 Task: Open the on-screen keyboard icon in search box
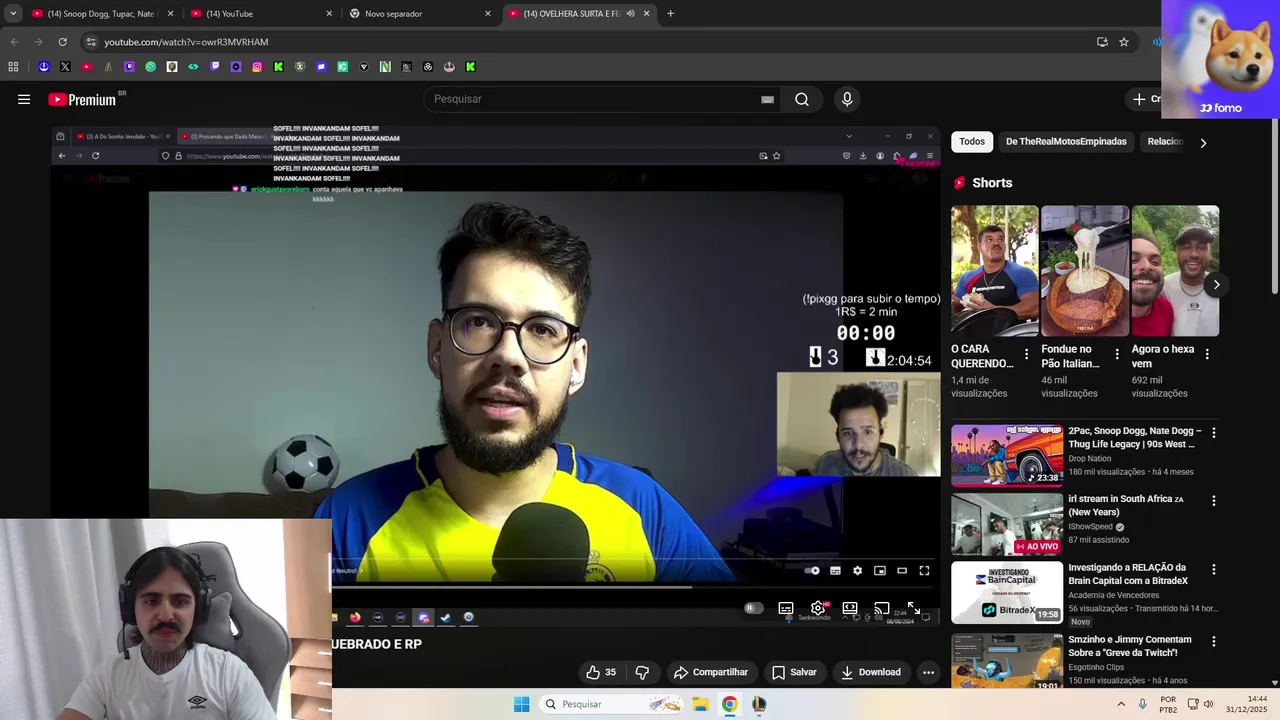tap(767, 99)
